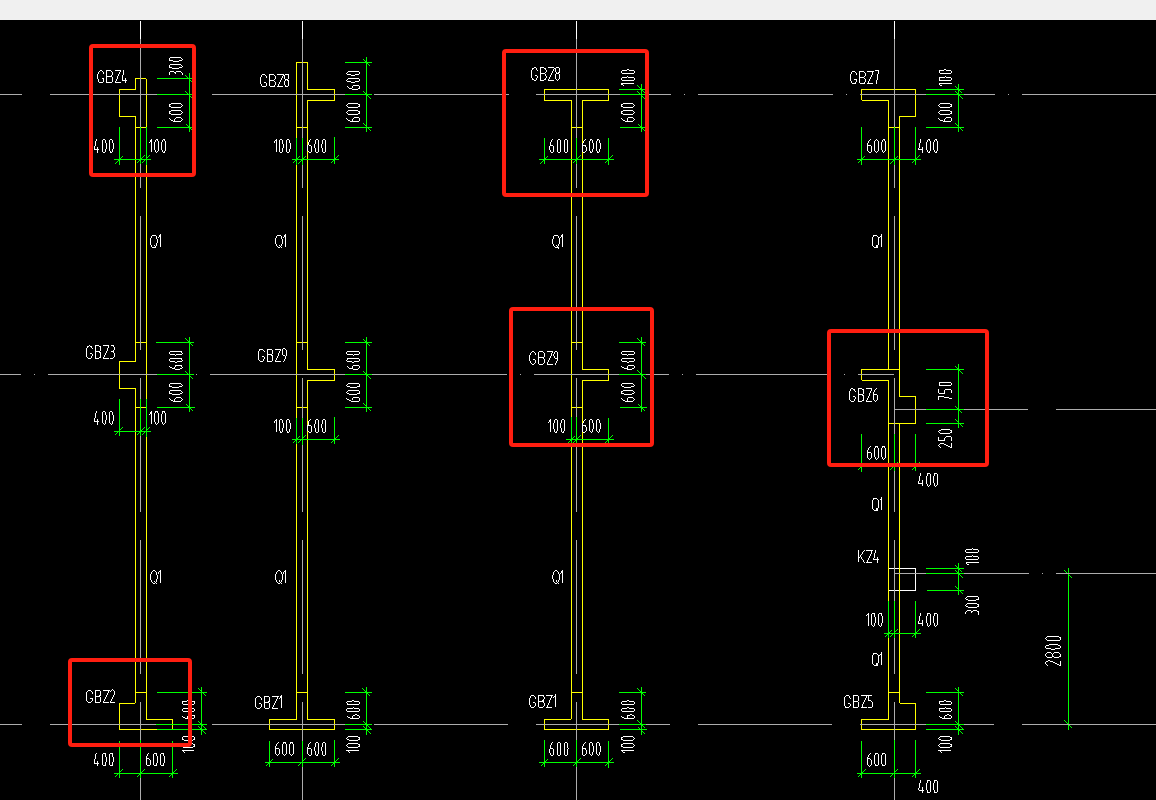Click the 300 dimension below KZ4's 100
The image size is (1156, 800).
pyautogui.click(x=972, y=605)
